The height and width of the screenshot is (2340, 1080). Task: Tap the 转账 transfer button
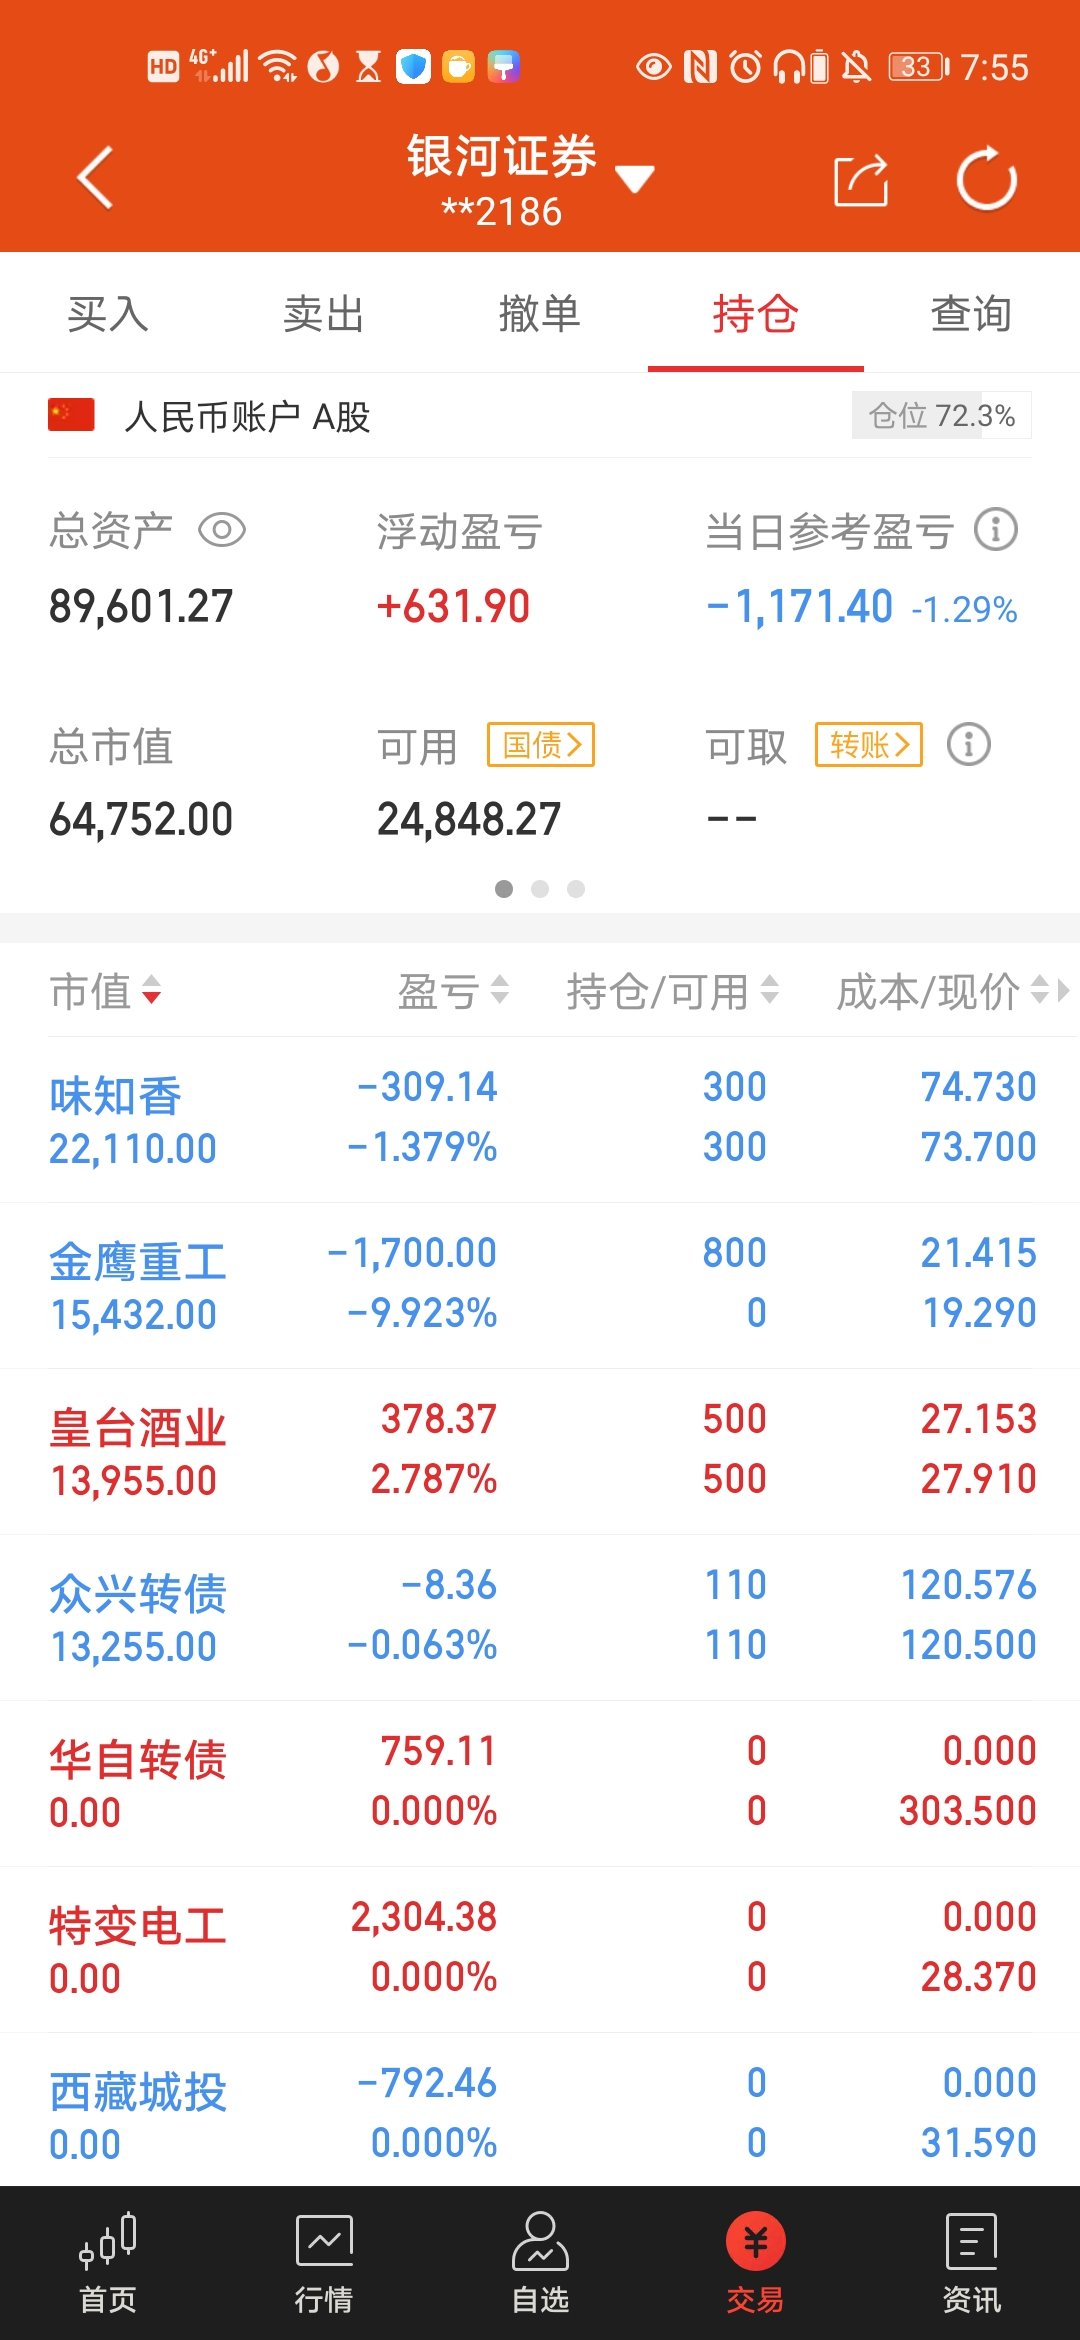868,745
